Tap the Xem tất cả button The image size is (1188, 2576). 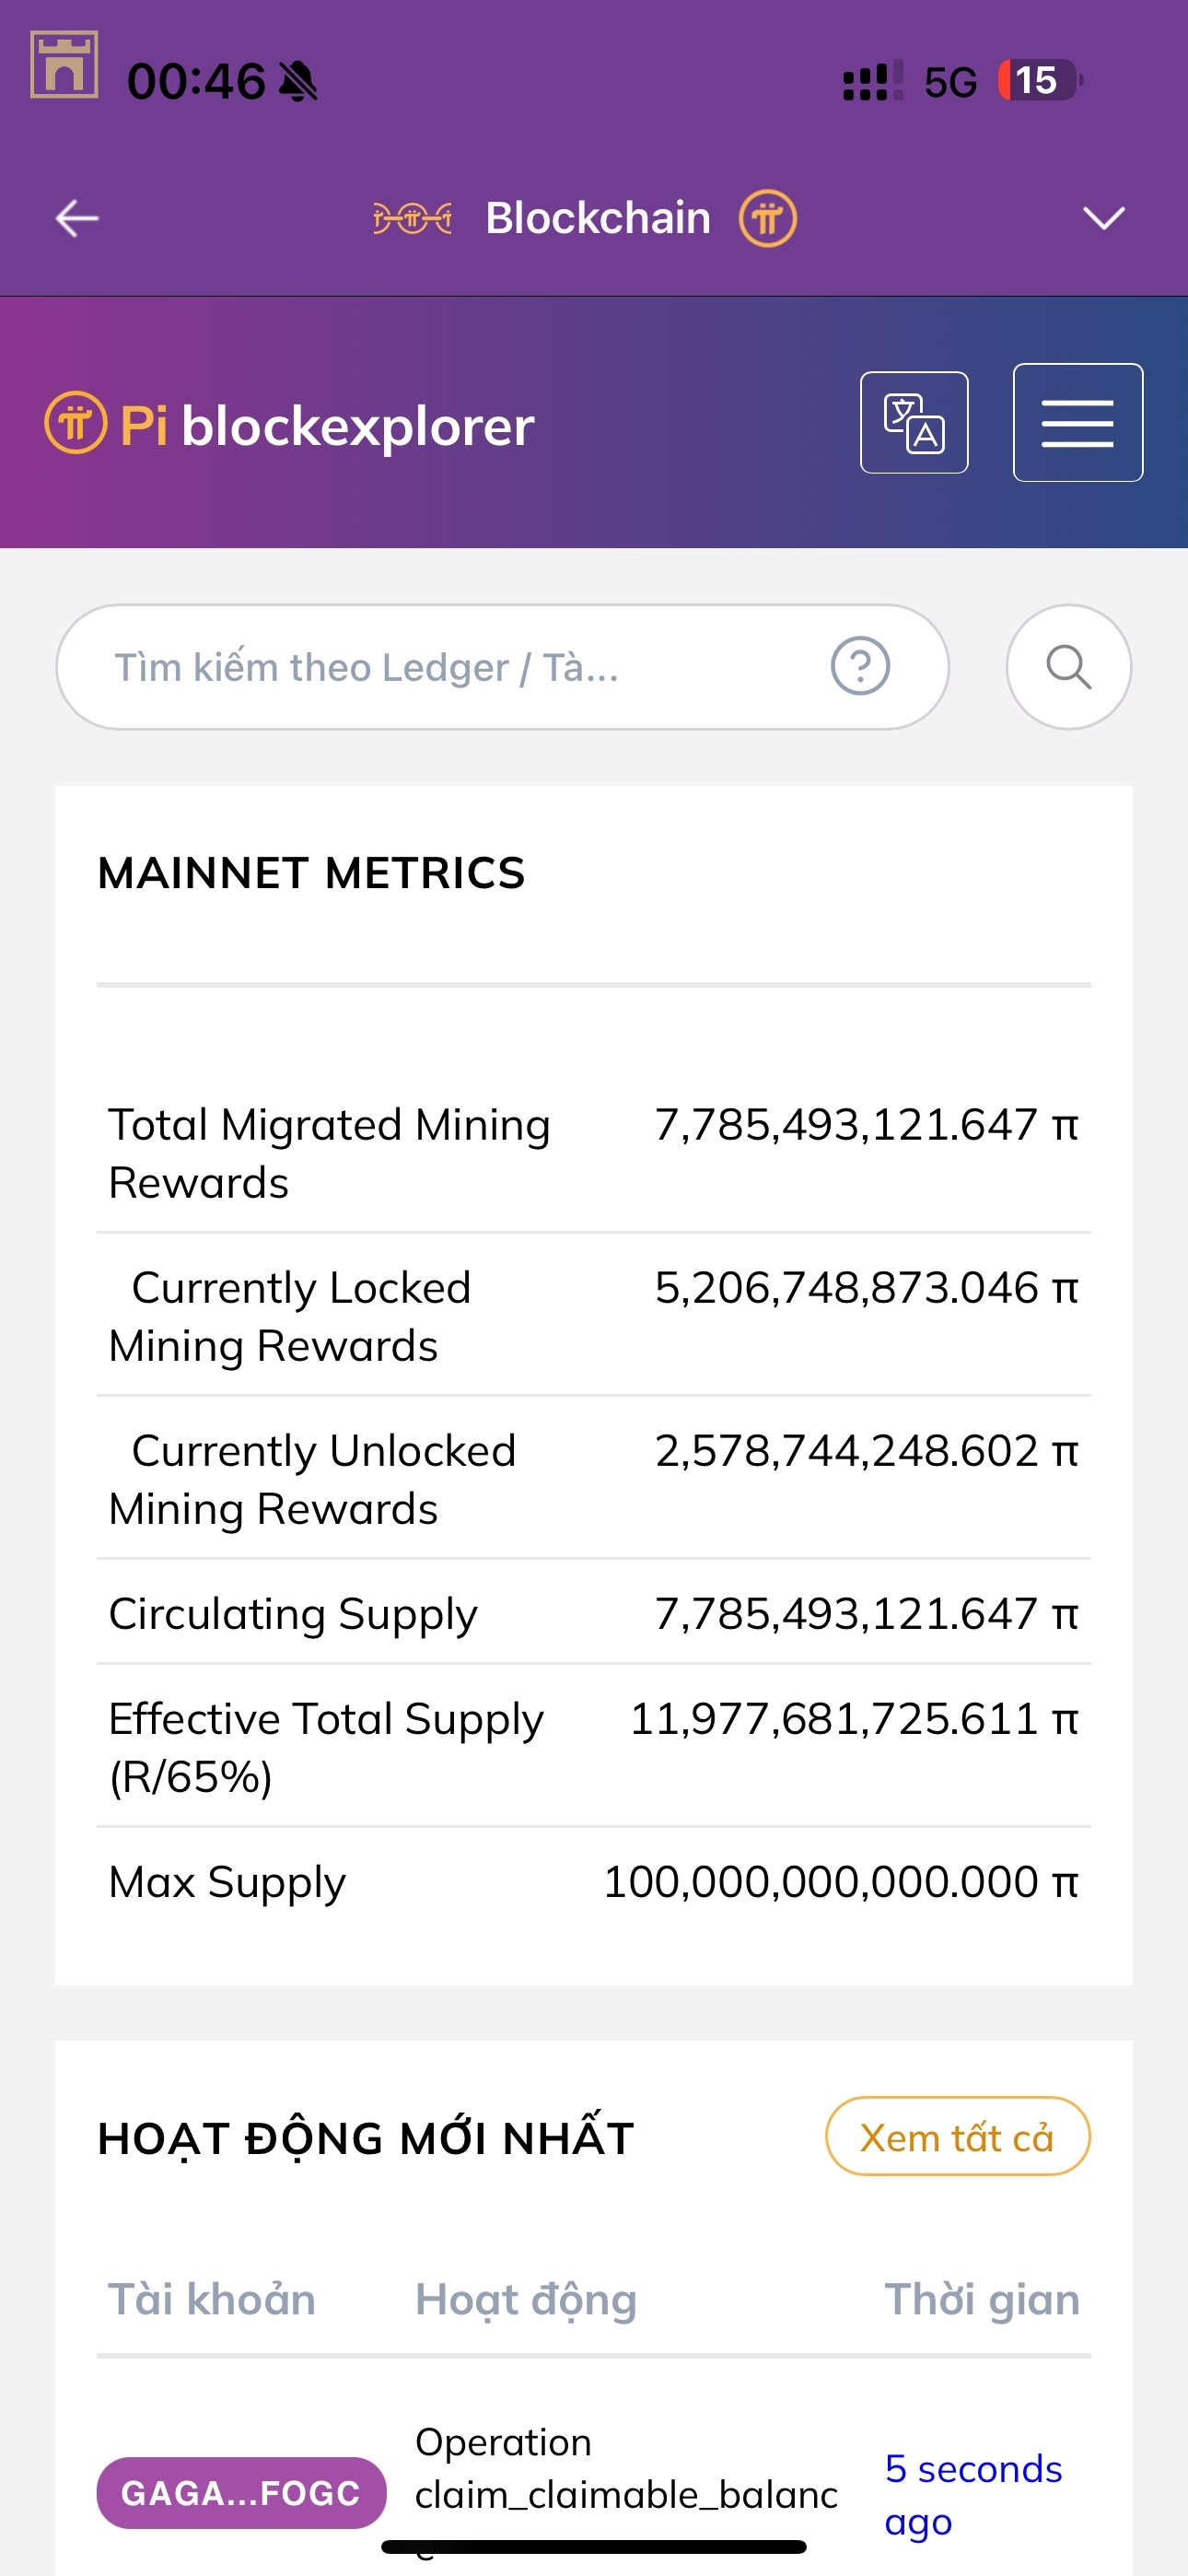click(957, 2136)
